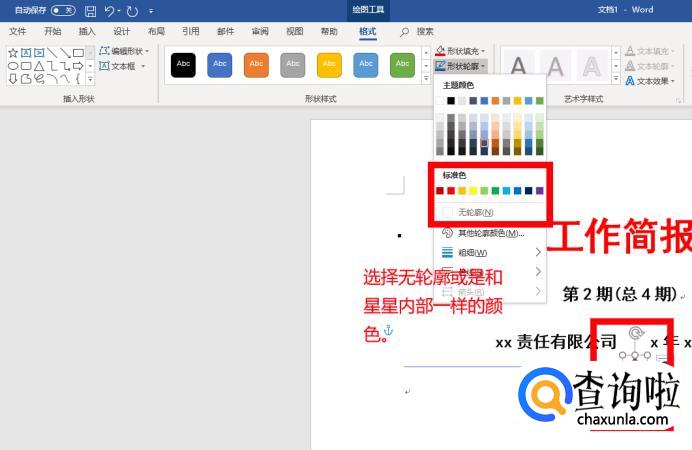Click the search magnifier icon in the ribbon
This screenshot has height=450, width=692.
tap(404, 32)
